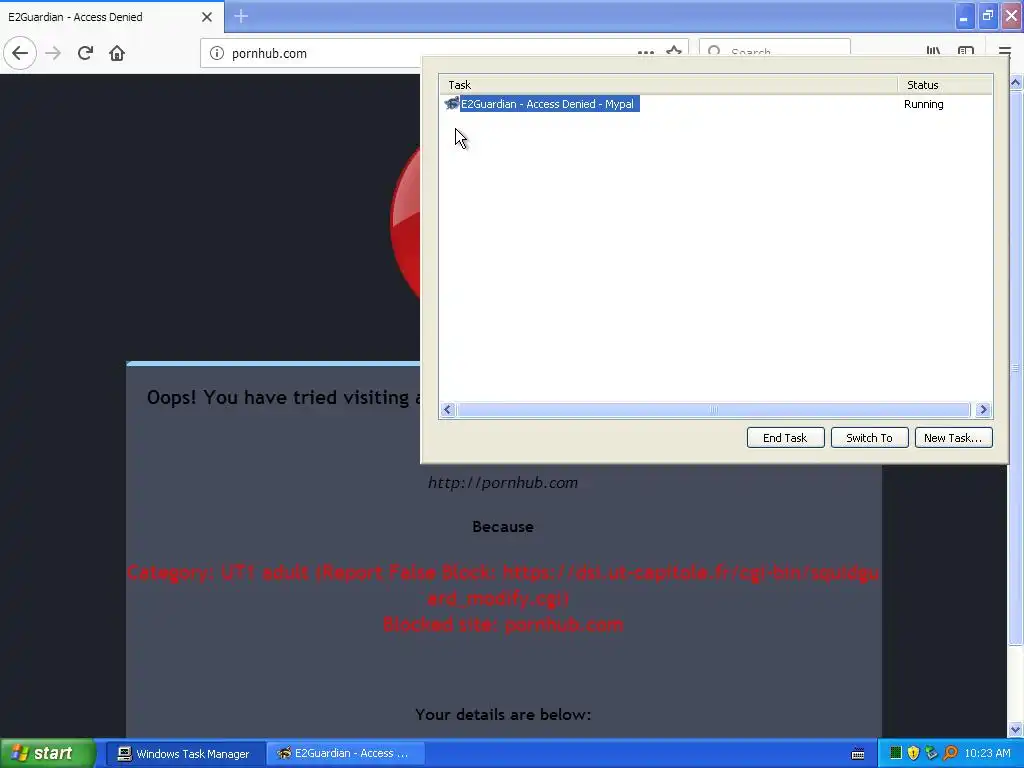Open the library toolbar icon

(933, 51)
